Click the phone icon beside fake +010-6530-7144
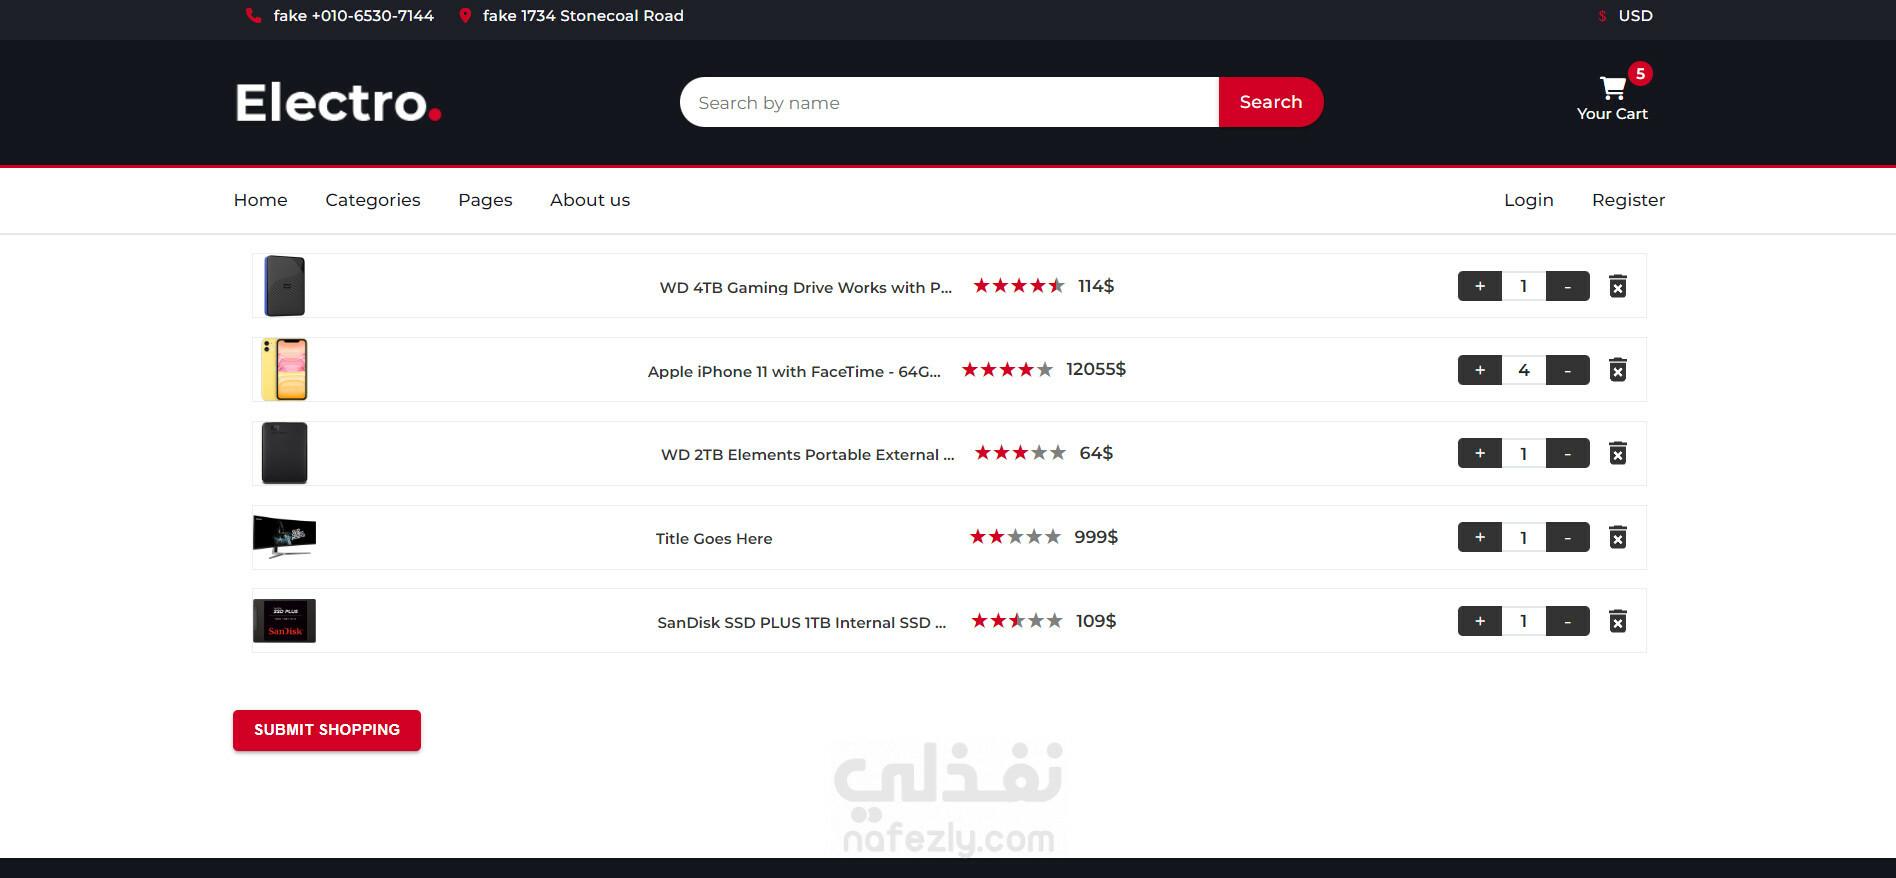Viewport: 1896px width, 878px height. [254, 16]
